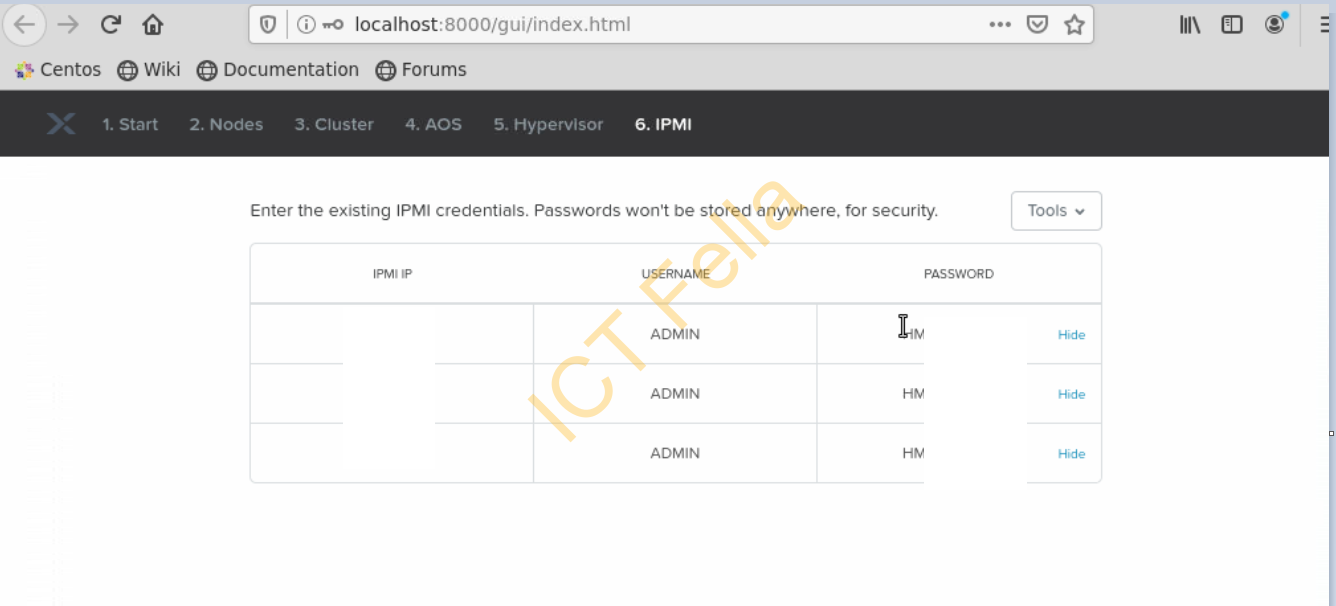Image resolution: width=1336 pixels, height=606 pixels.
Task: Open the tracking protection shield icon
Action: click(268, 25)
